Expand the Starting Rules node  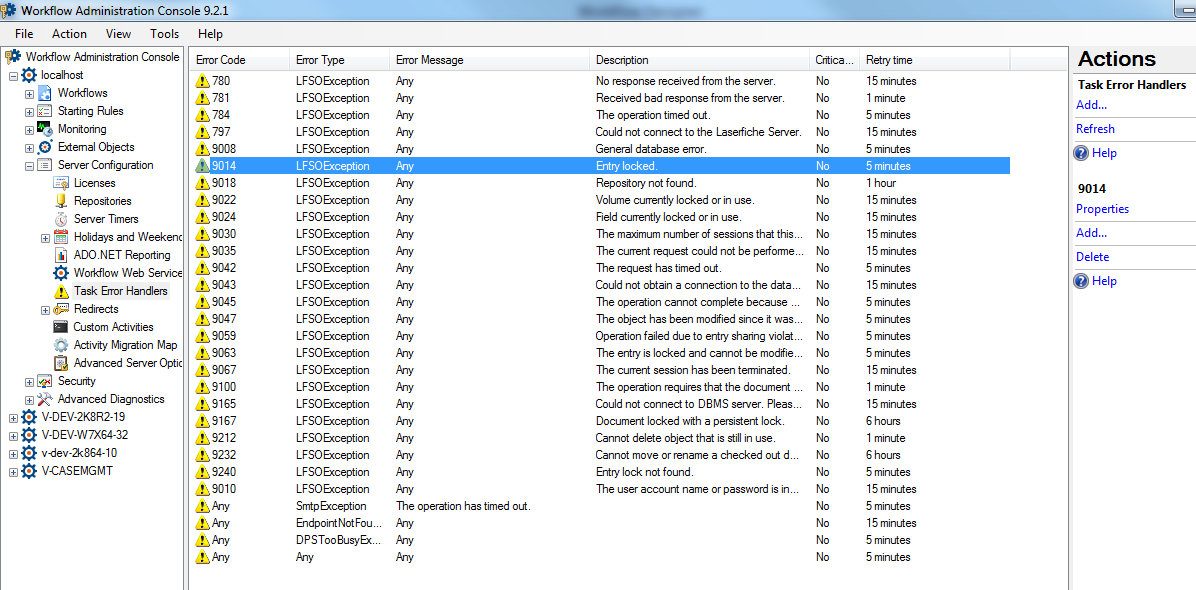(x=29, y=111)
